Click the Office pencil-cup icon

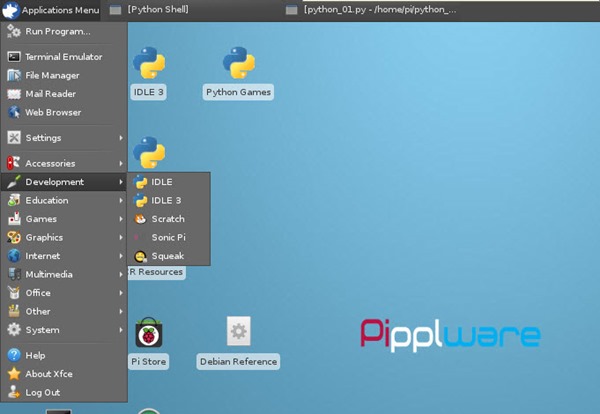14,293
